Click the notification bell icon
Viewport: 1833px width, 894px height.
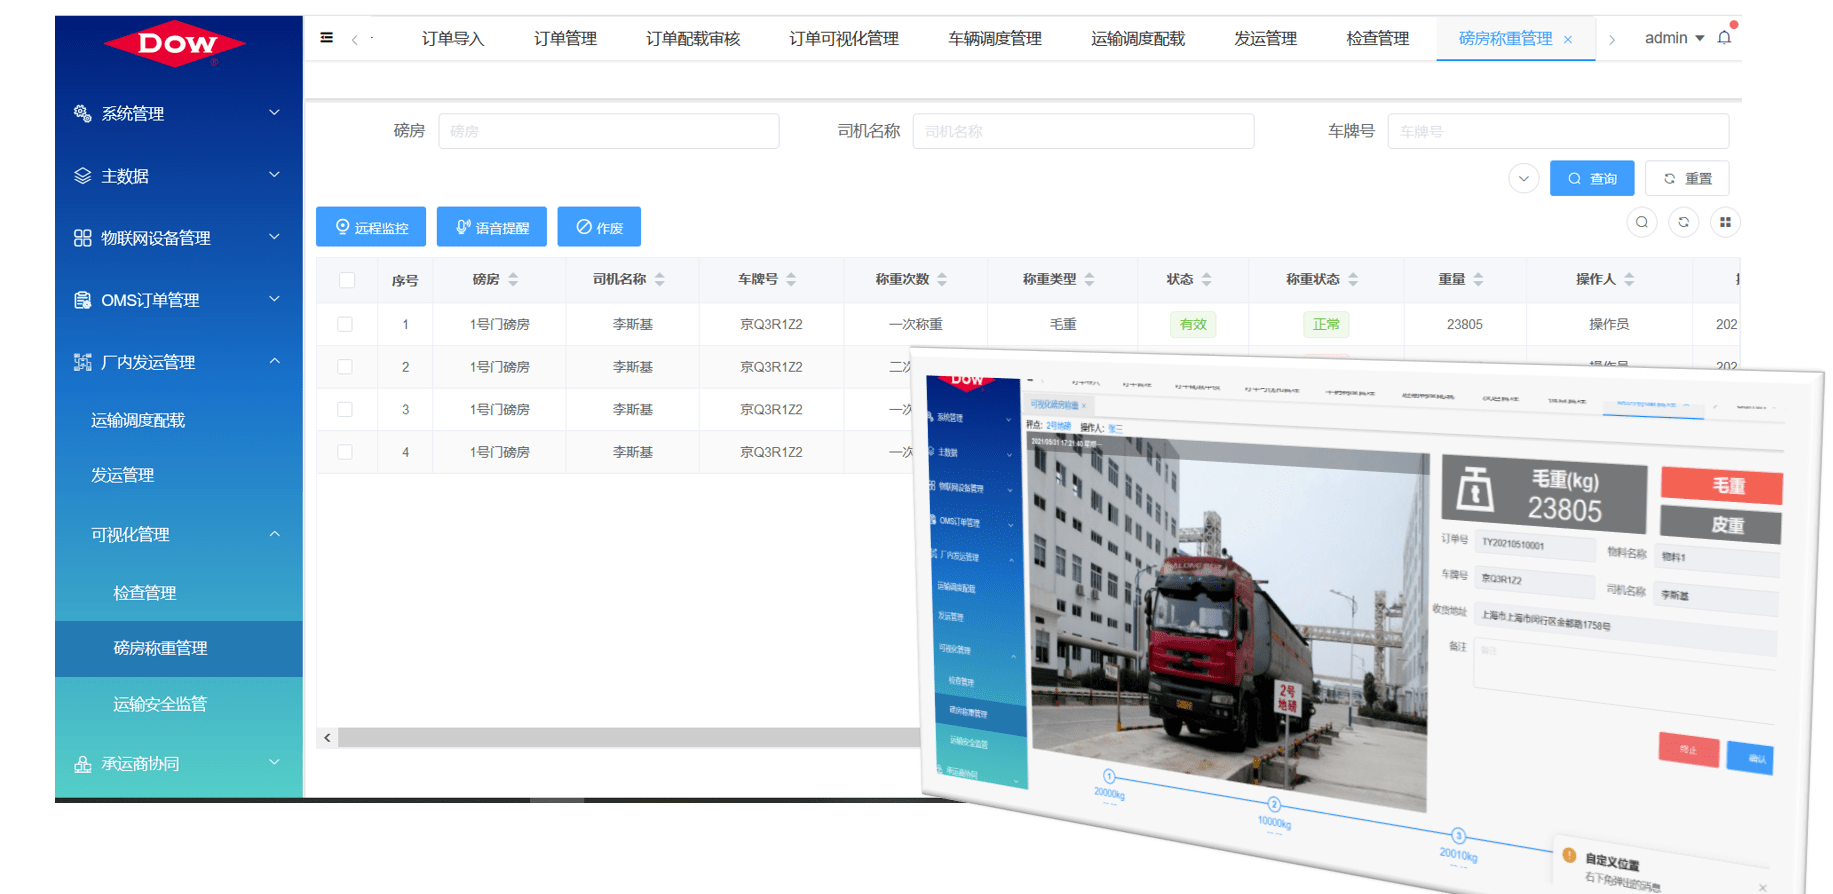tap(1724, 38)
